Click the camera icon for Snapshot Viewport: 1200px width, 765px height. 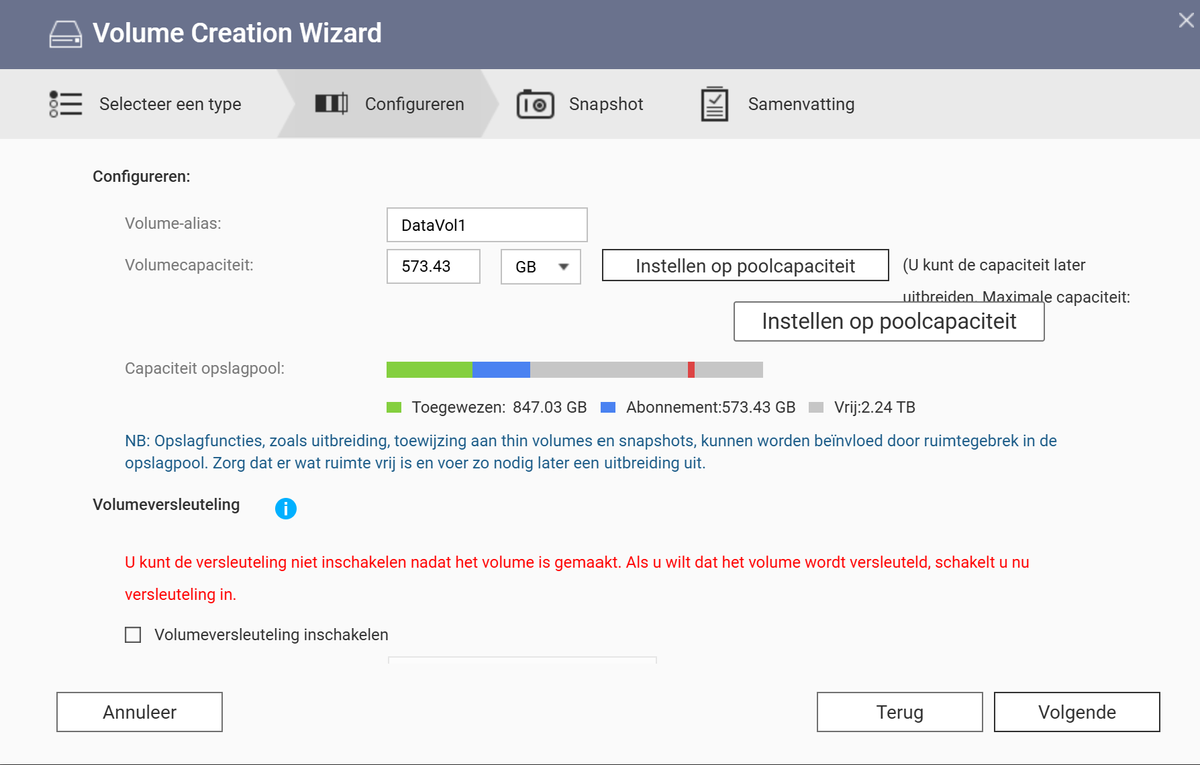coord(535,104)
